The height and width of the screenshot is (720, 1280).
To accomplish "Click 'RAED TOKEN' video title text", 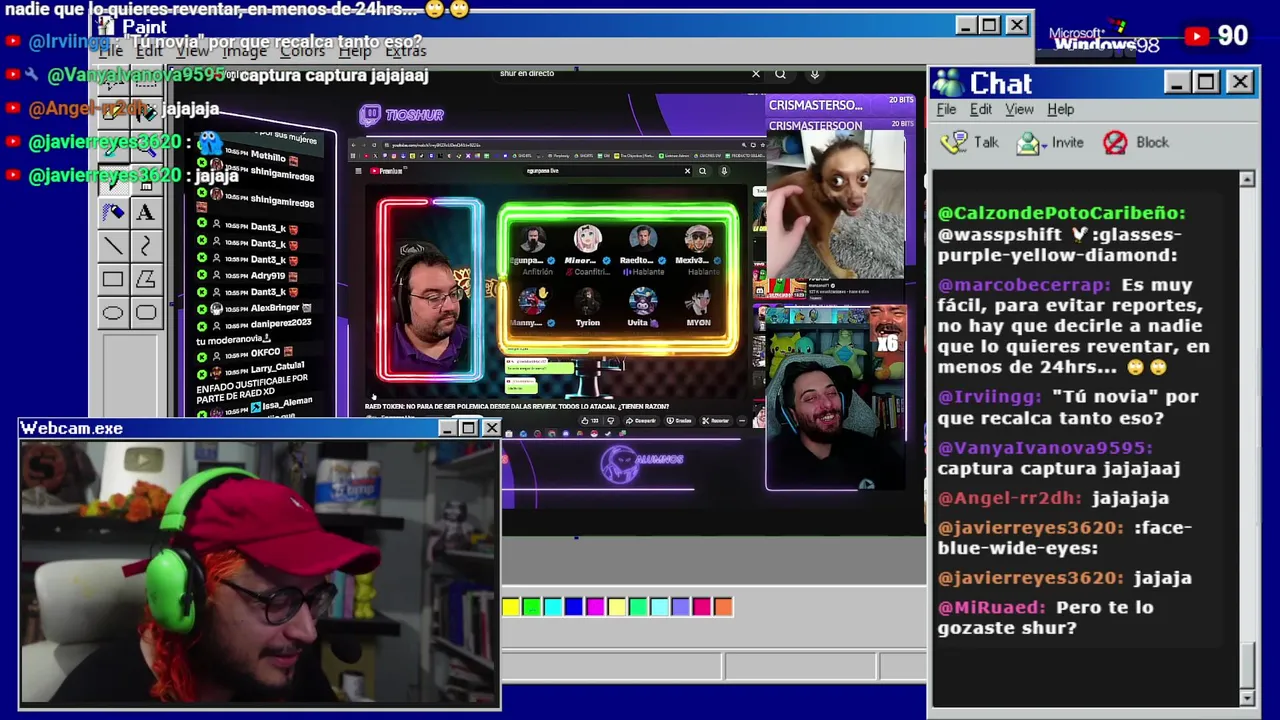I will point(517,407).
